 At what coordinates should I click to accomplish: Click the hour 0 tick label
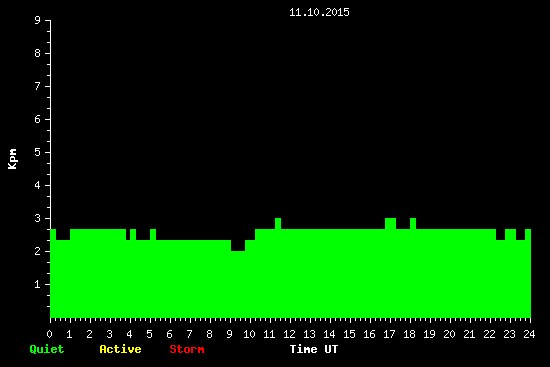[x=49, y=334]
